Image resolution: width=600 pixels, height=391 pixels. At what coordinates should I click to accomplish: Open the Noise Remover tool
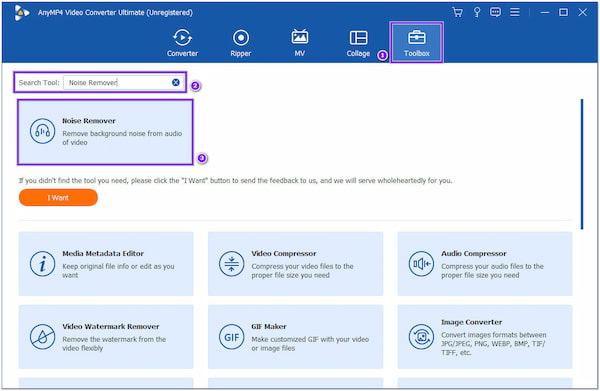click(105, 132)
